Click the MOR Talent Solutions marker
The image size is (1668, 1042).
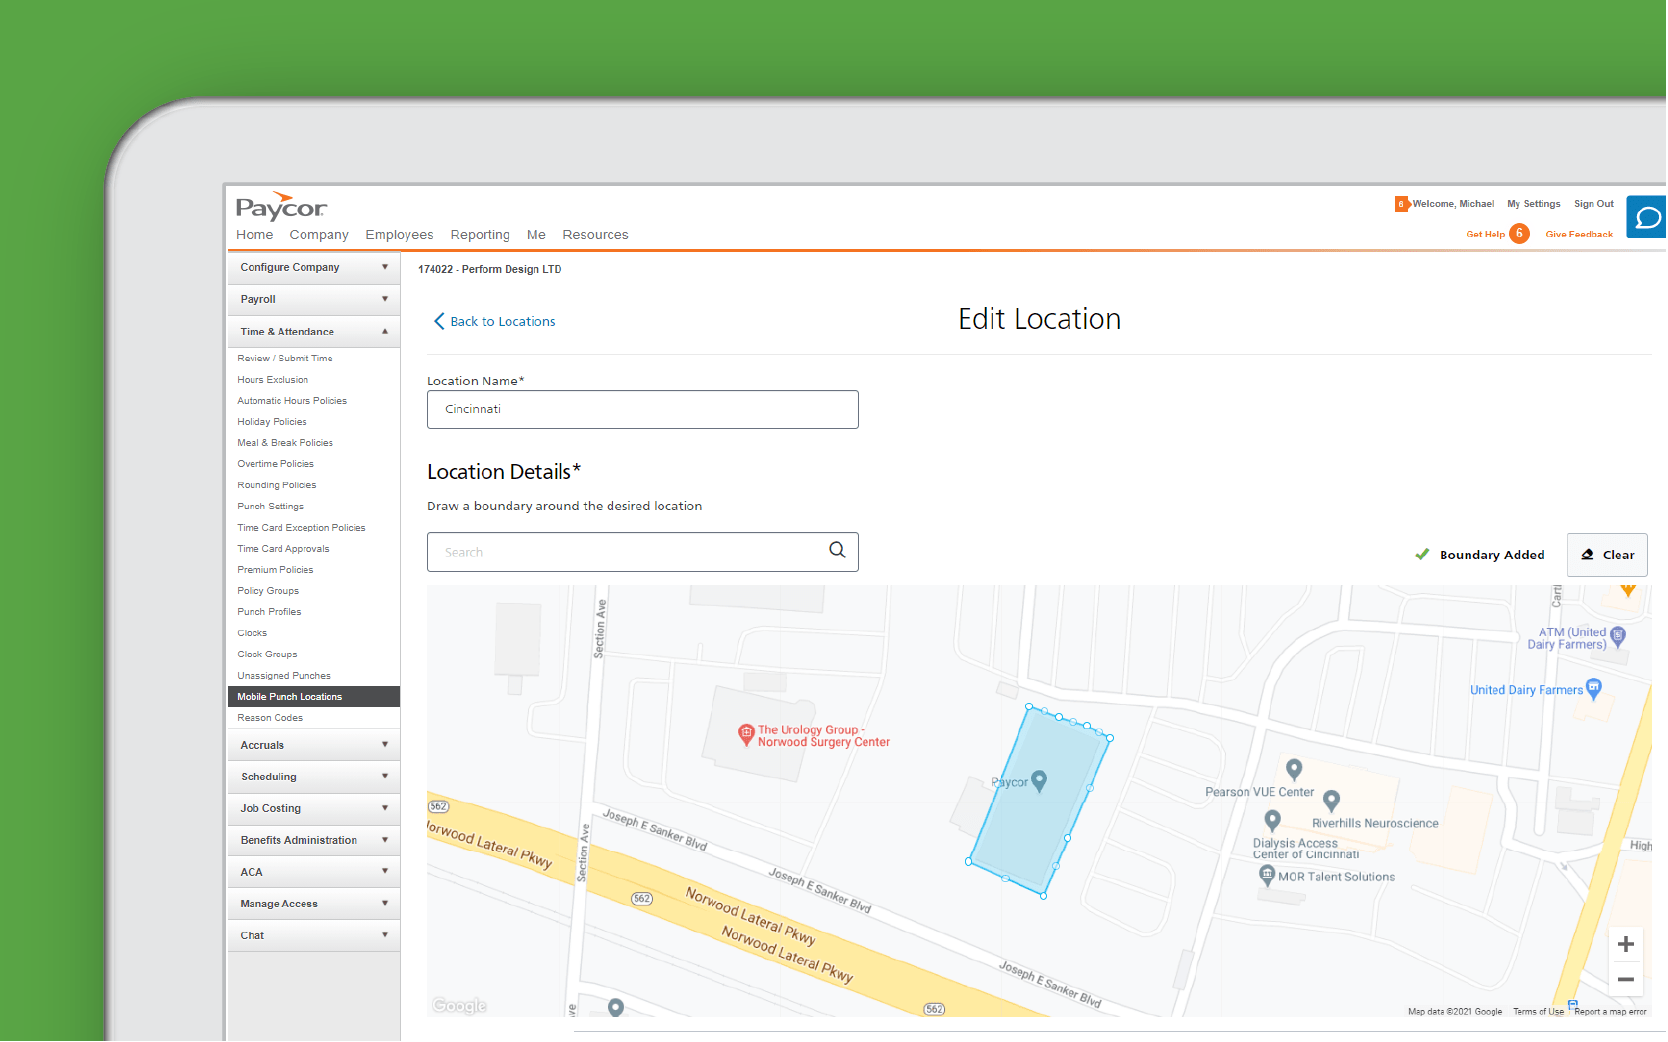(x=1267, y=875)
